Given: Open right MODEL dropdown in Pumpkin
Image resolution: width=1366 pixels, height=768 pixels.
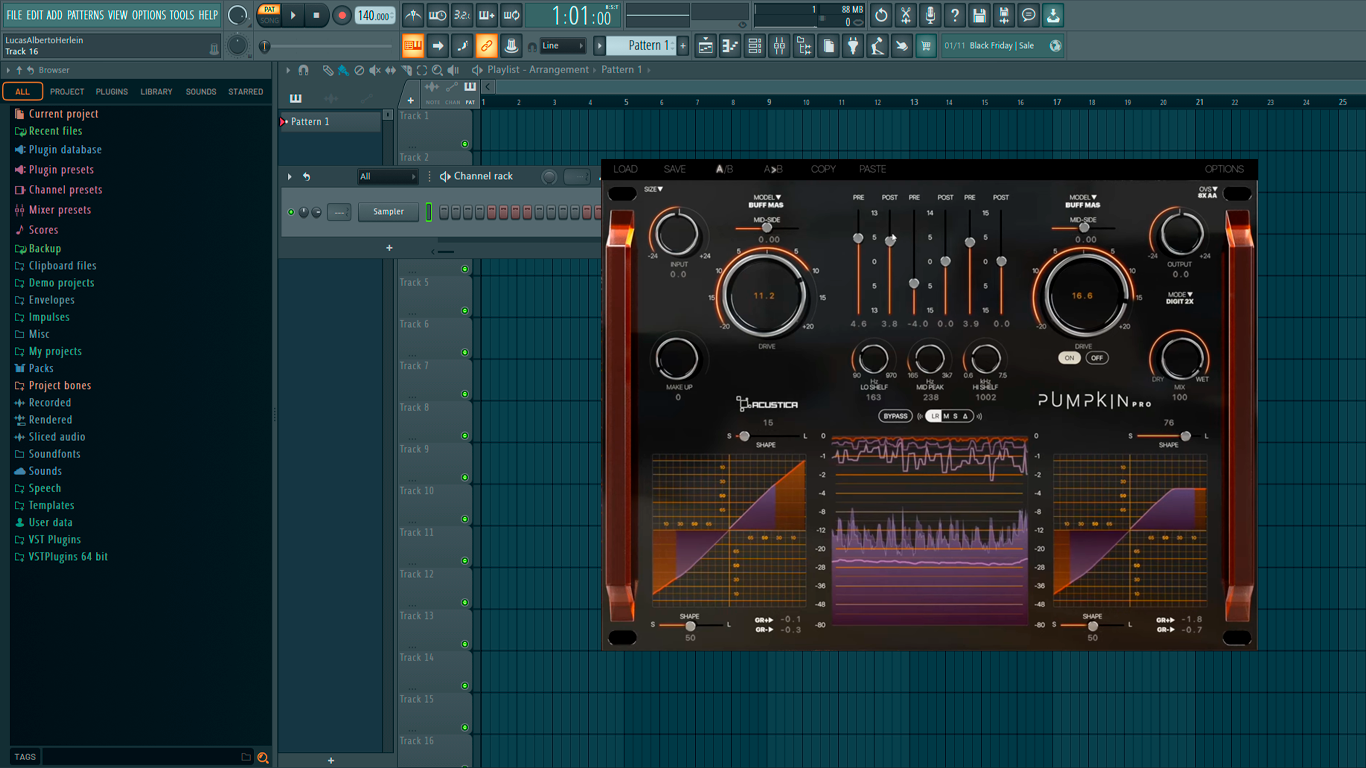Looking at the screenshot, I should [x=1082, y=198].
